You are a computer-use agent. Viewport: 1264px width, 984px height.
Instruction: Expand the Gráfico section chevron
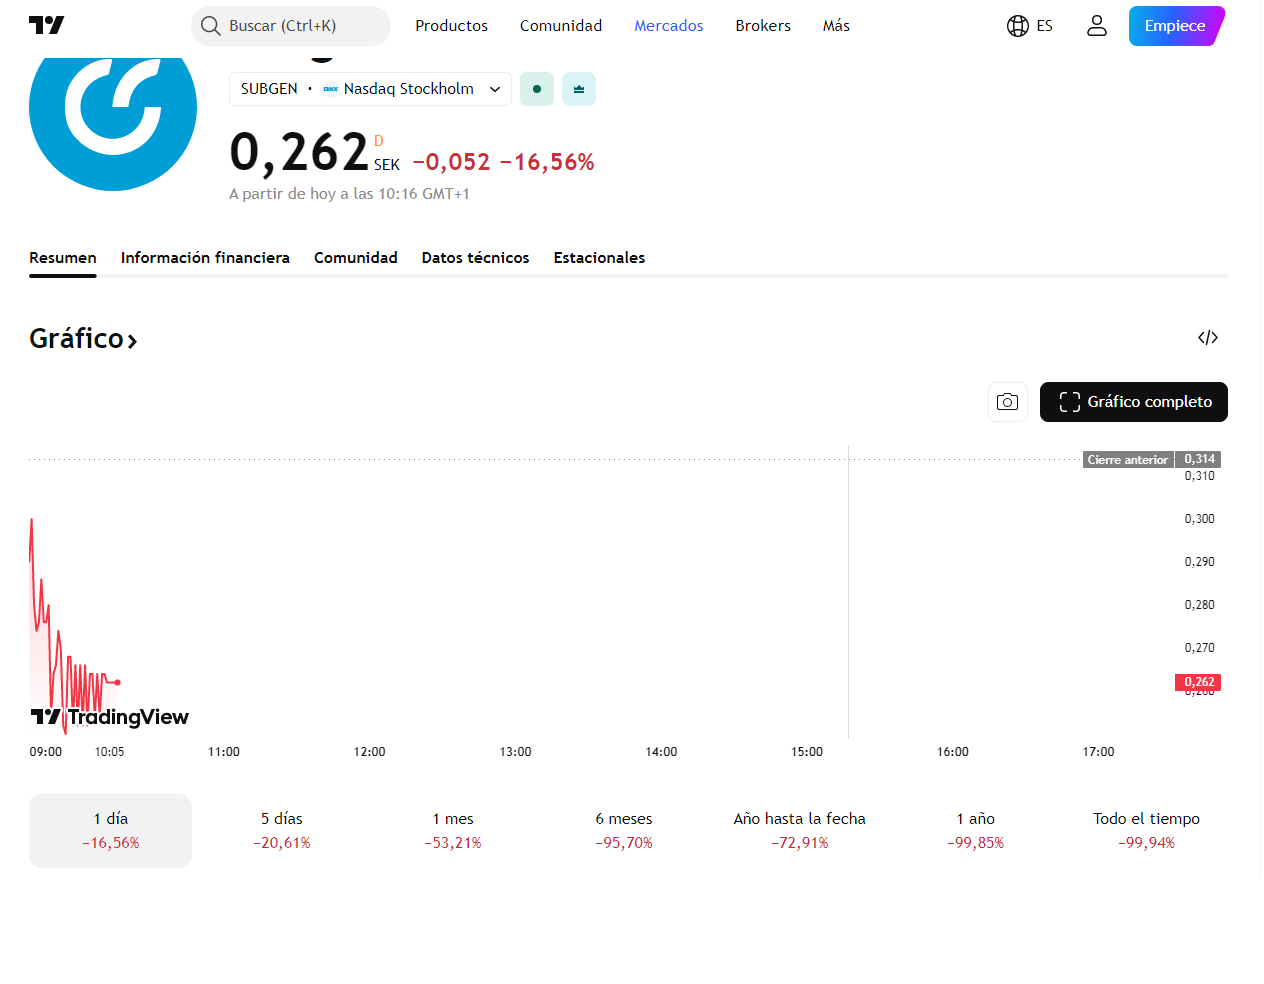[x=132, y=341]
